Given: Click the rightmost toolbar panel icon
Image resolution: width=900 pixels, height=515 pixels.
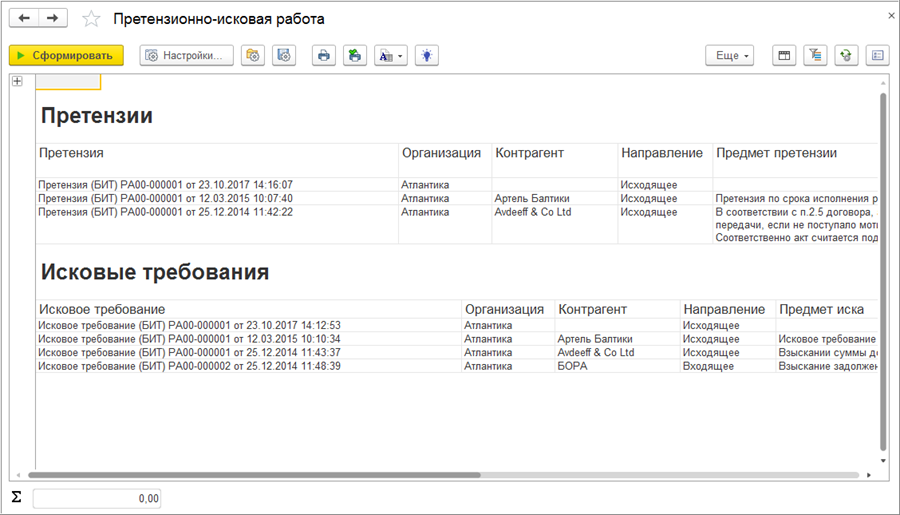Looking at the screenshot, I should coord(877,56).
